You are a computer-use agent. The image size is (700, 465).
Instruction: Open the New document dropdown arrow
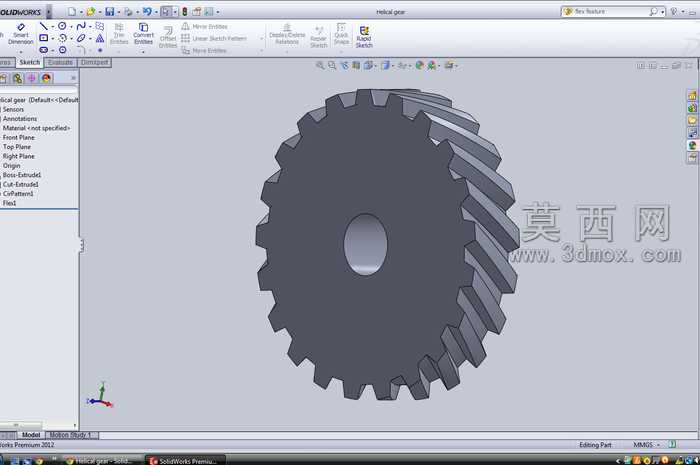81,12
